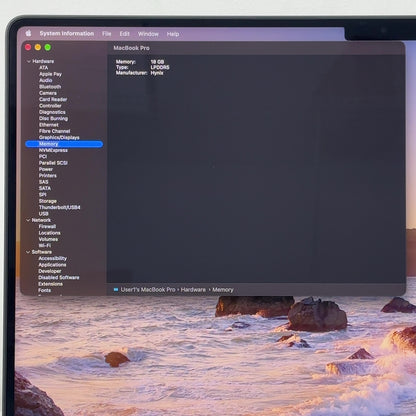Collapse the Software section chevron

pyautogui.click(x=28, y=252)
